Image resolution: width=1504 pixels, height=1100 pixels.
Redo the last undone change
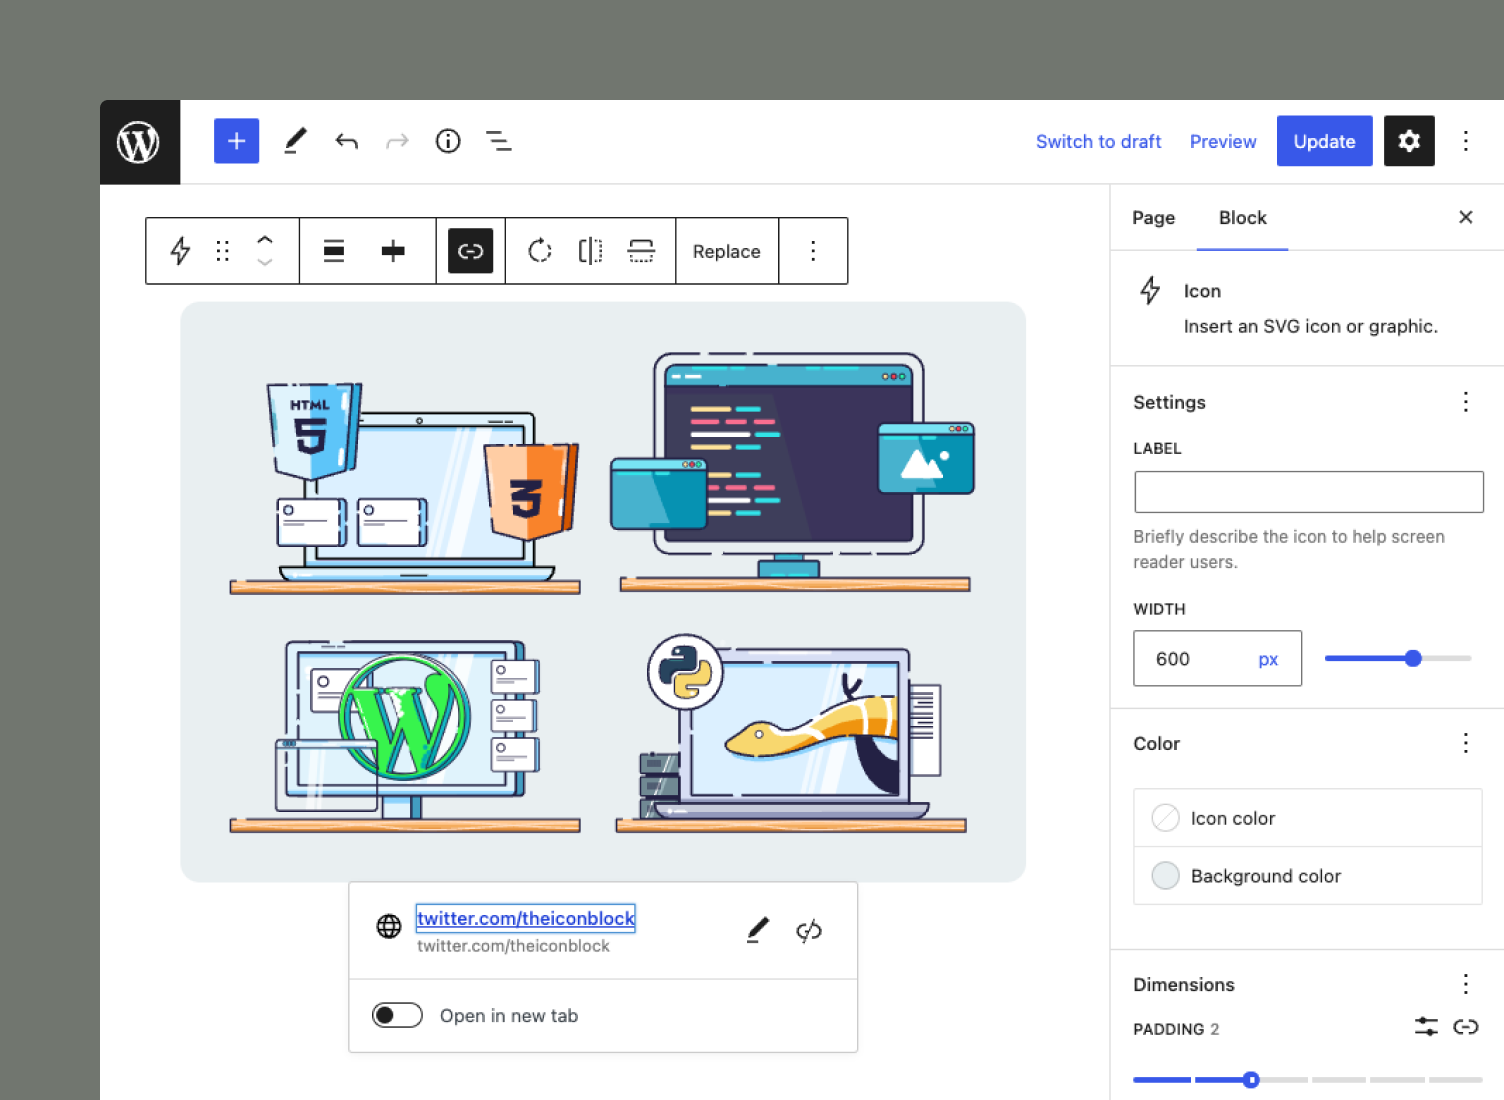(397, 141)
